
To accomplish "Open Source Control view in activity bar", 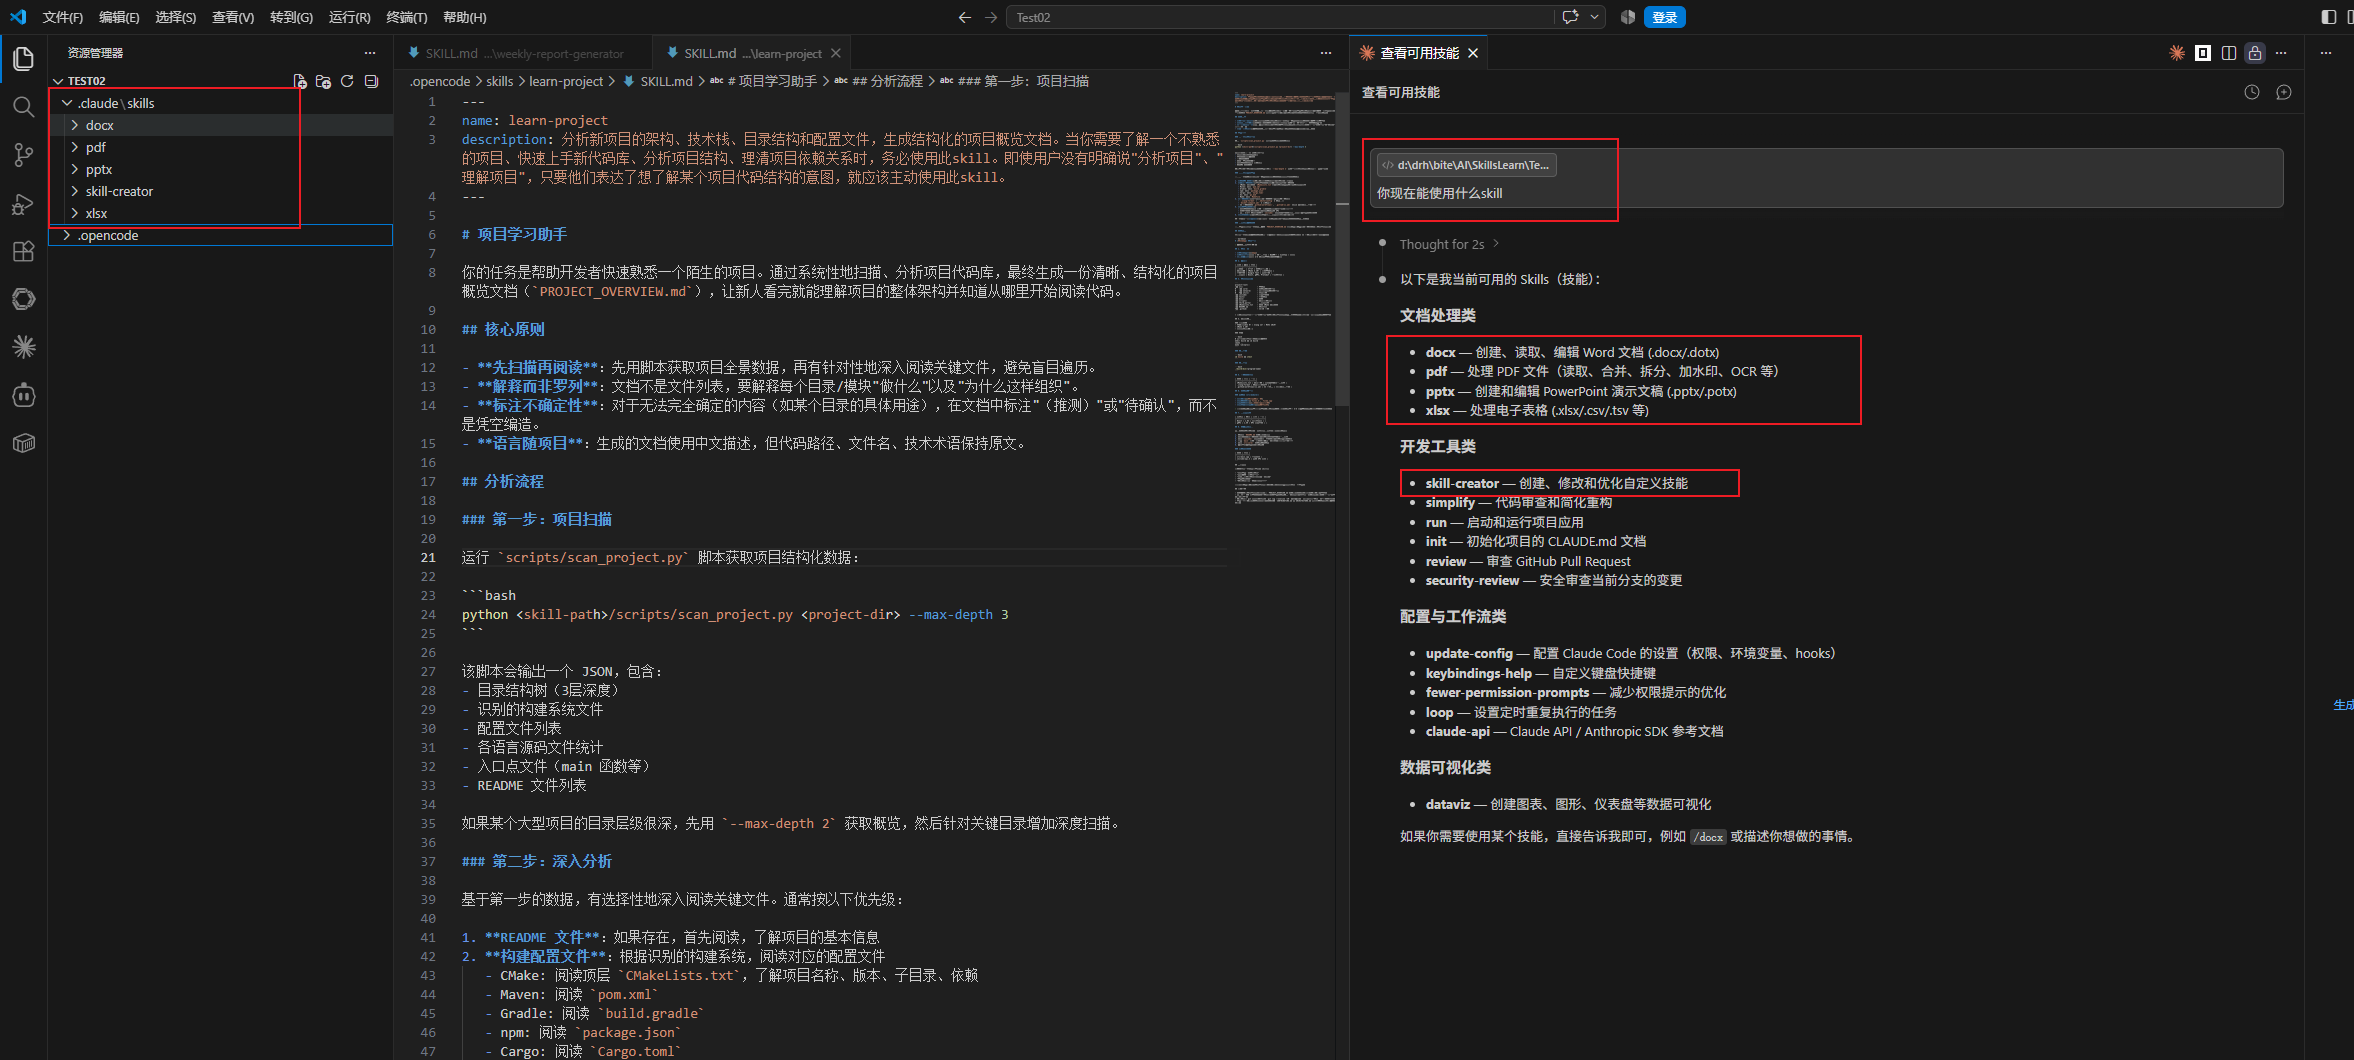I will (24, 155).
